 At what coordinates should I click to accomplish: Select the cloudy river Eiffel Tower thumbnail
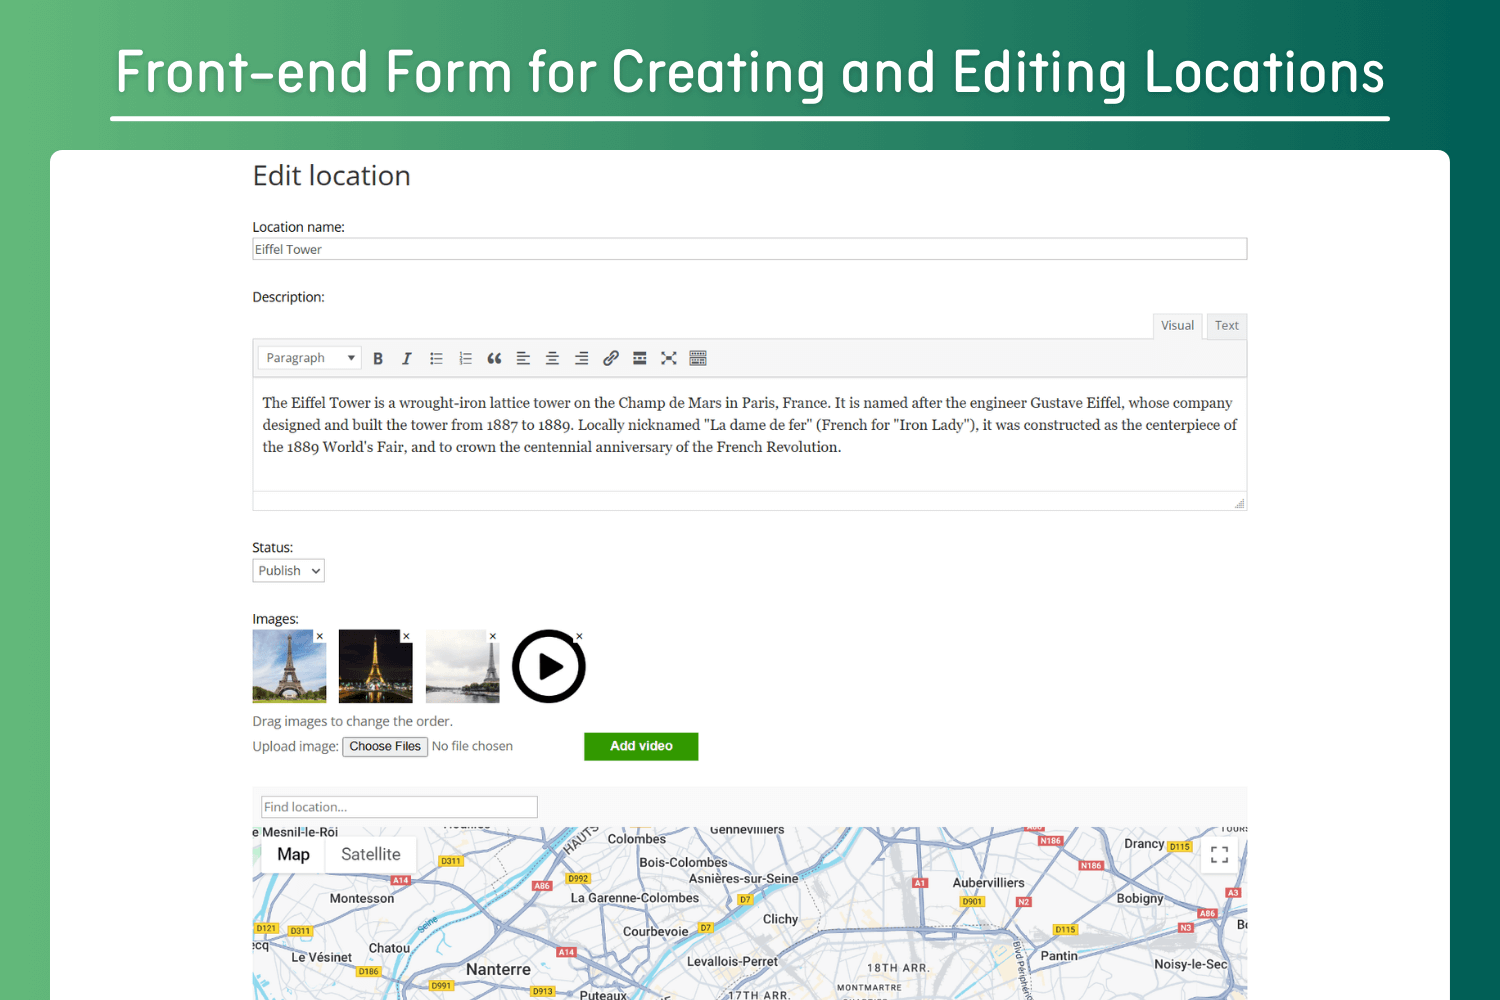pos(462,666)
